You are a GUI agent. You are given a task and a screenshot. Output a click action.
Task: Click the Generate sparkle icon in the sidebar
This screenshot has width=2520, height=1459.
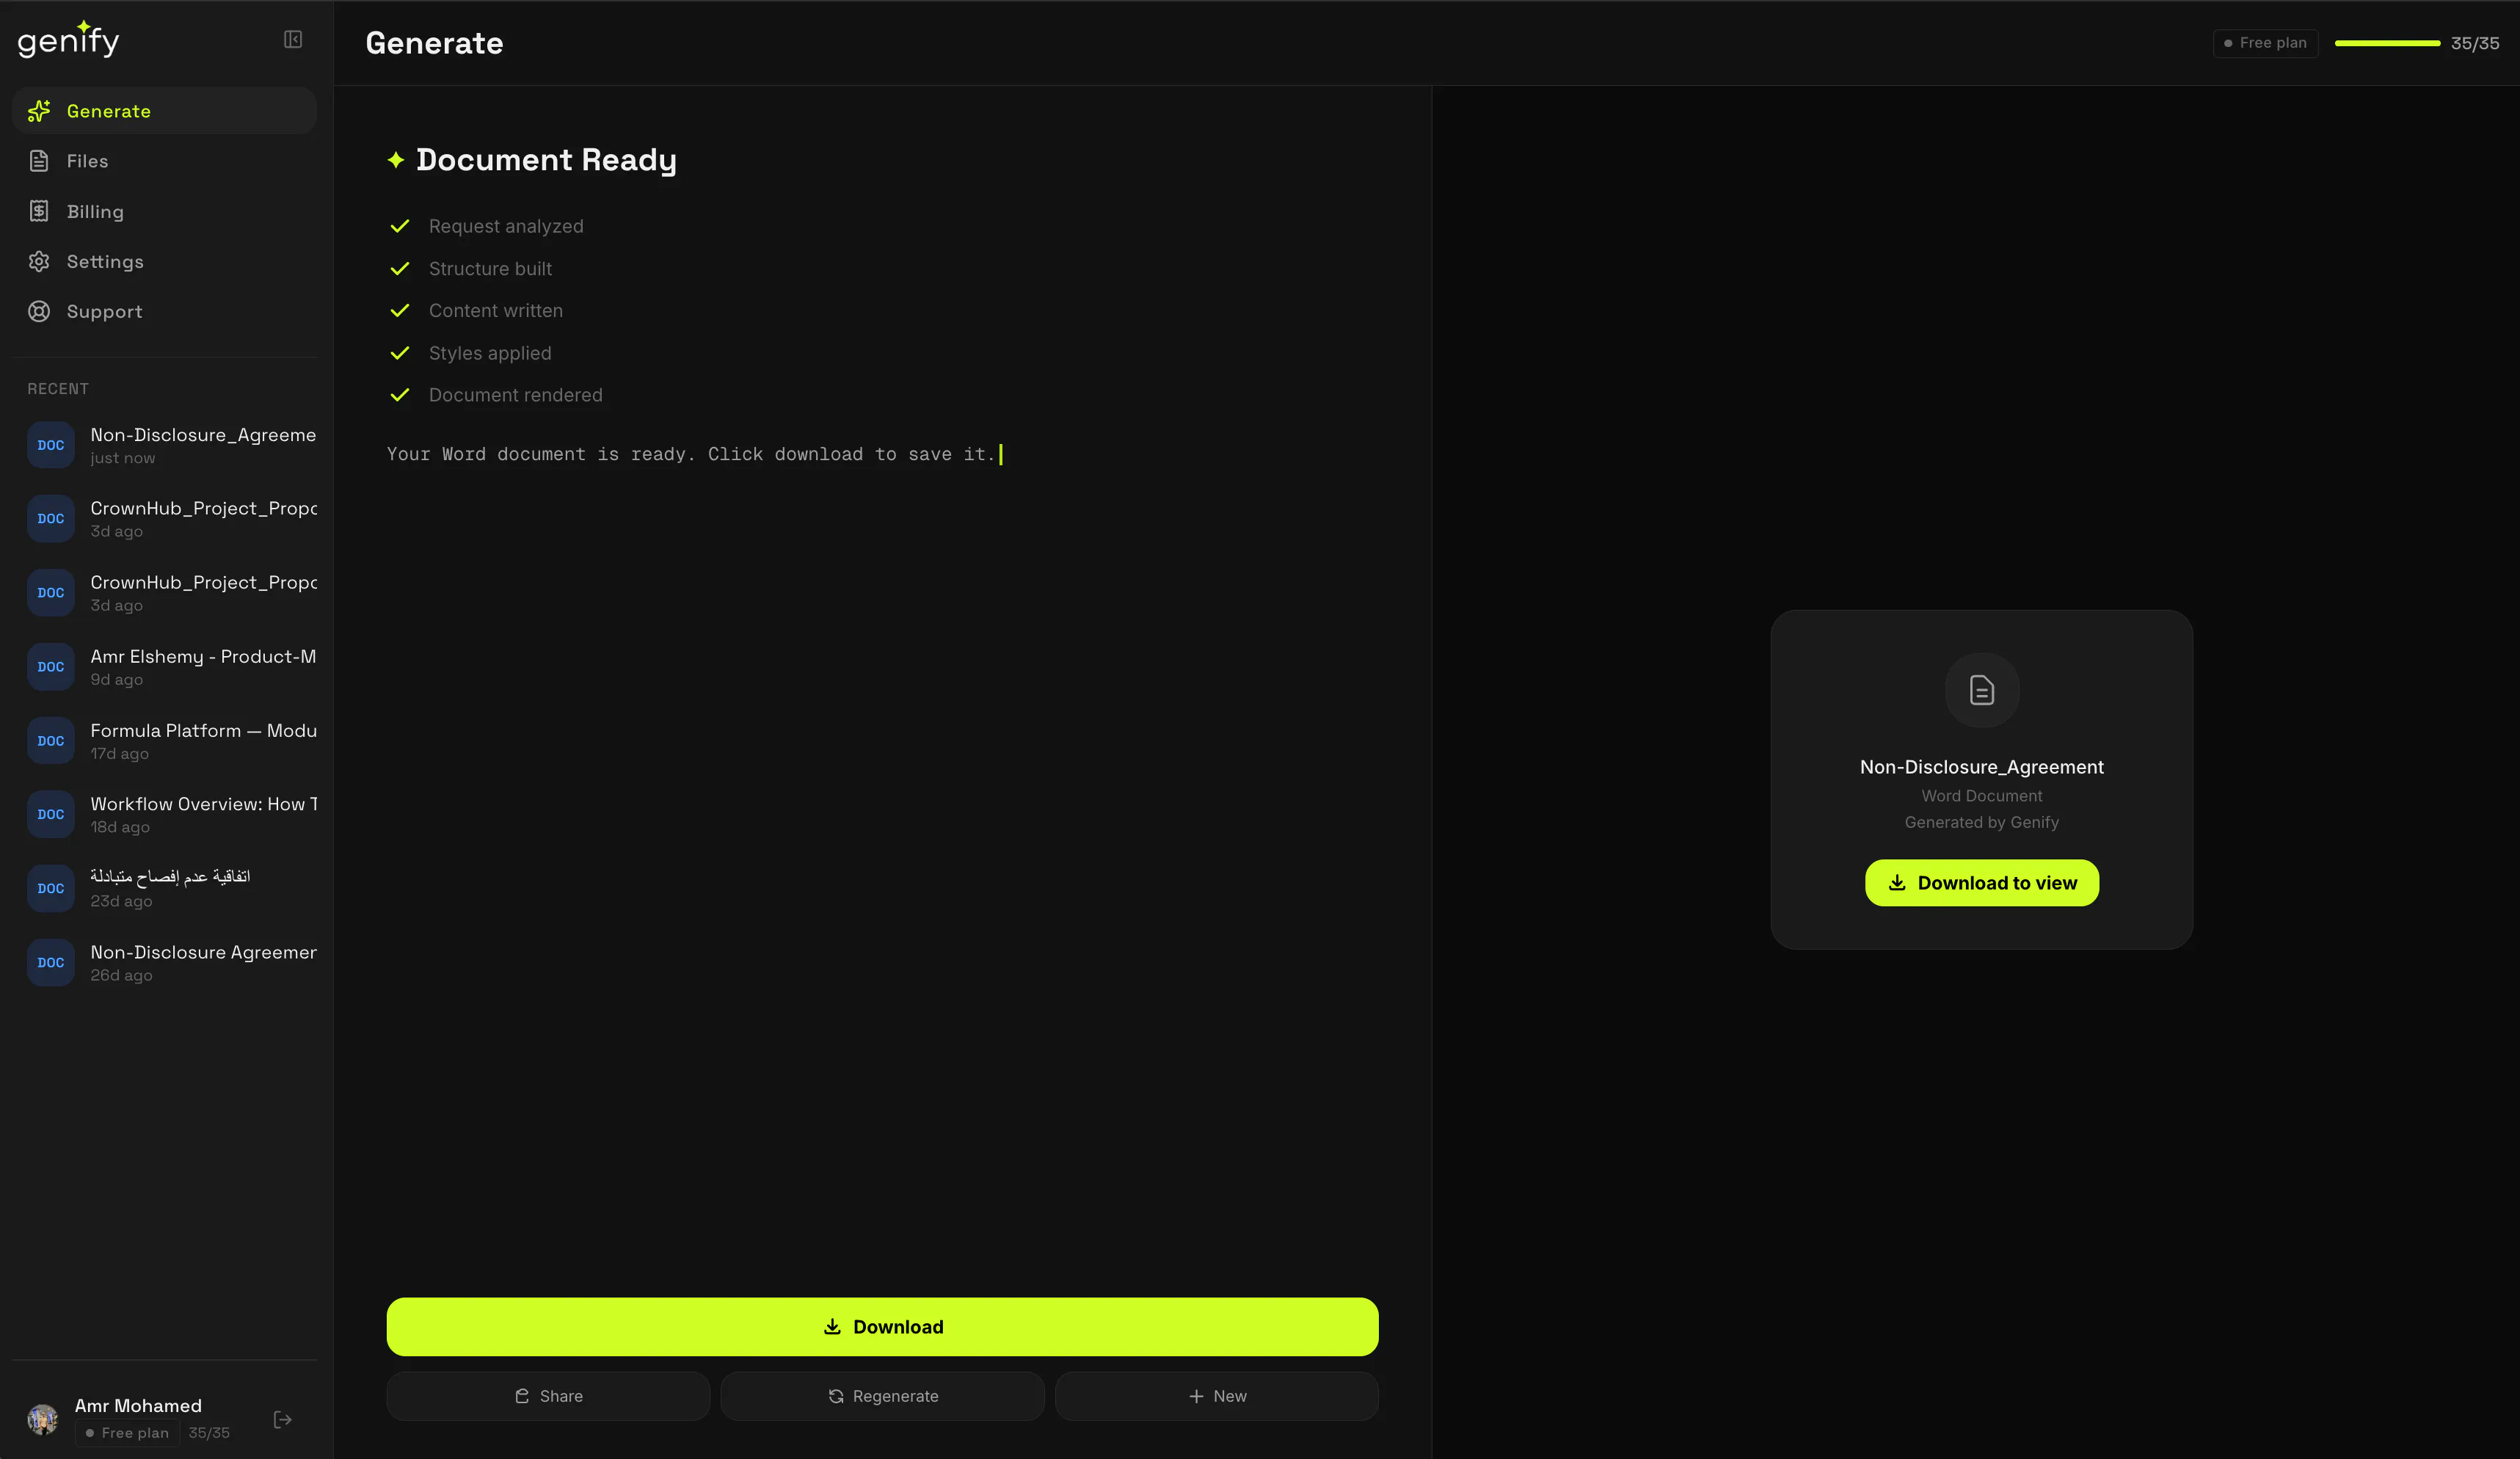39,111
